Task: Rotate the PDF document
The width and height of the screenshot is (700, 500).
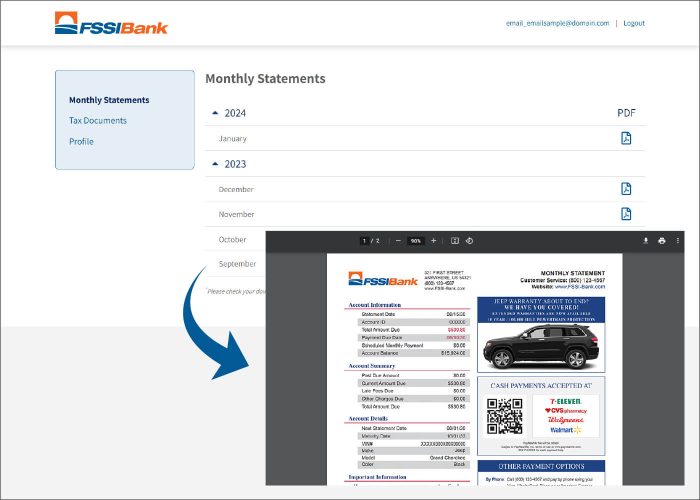Action: pyautogui.click(x=469, y=241)
